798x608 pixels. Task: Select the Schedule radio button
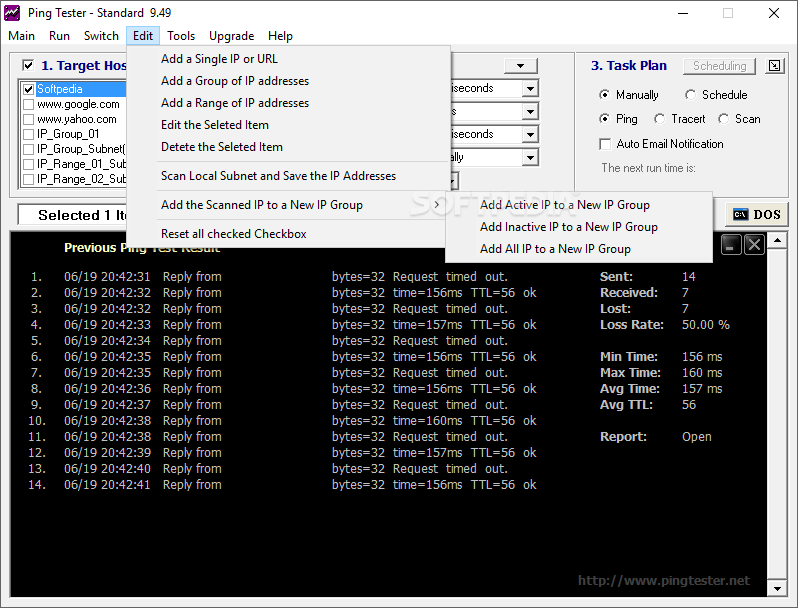pyautogui.click(x=690, y=95)
